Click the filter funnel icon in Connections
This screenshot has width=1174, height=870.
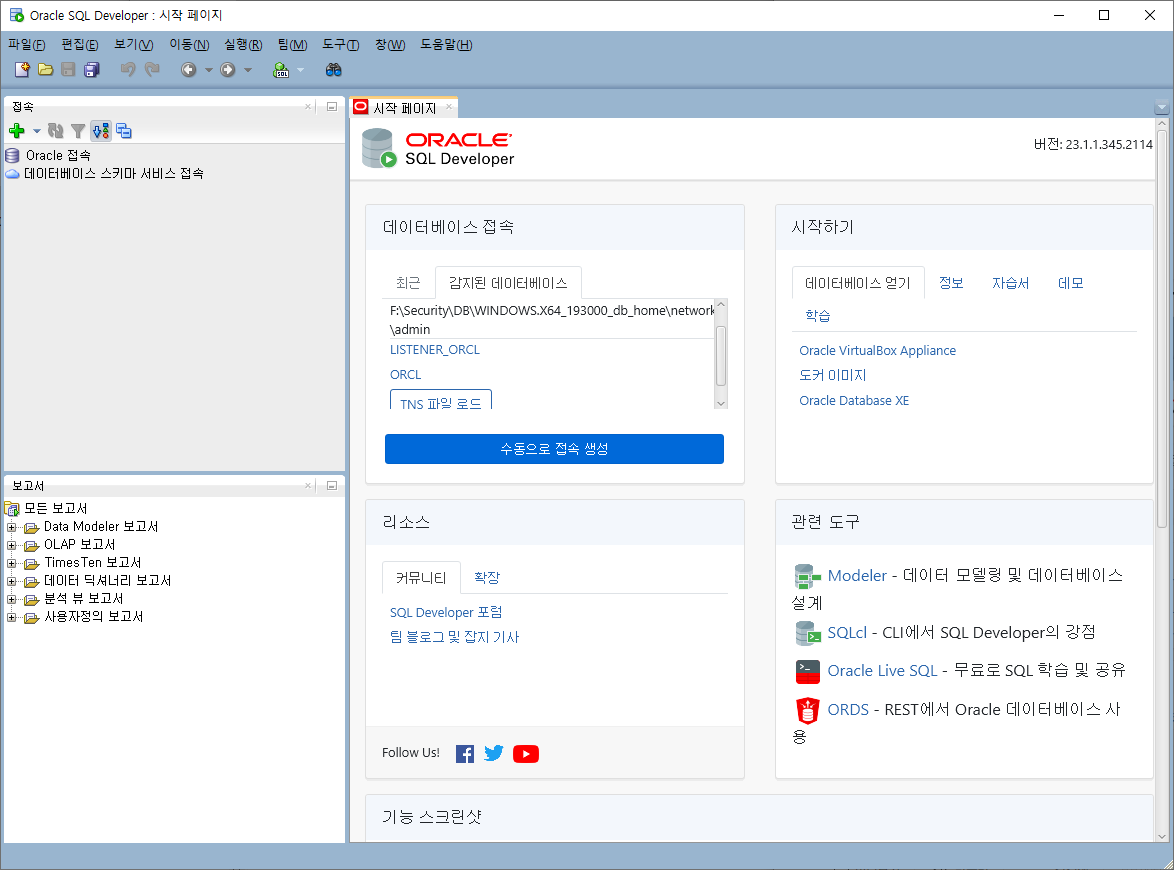tap(78, 131)
